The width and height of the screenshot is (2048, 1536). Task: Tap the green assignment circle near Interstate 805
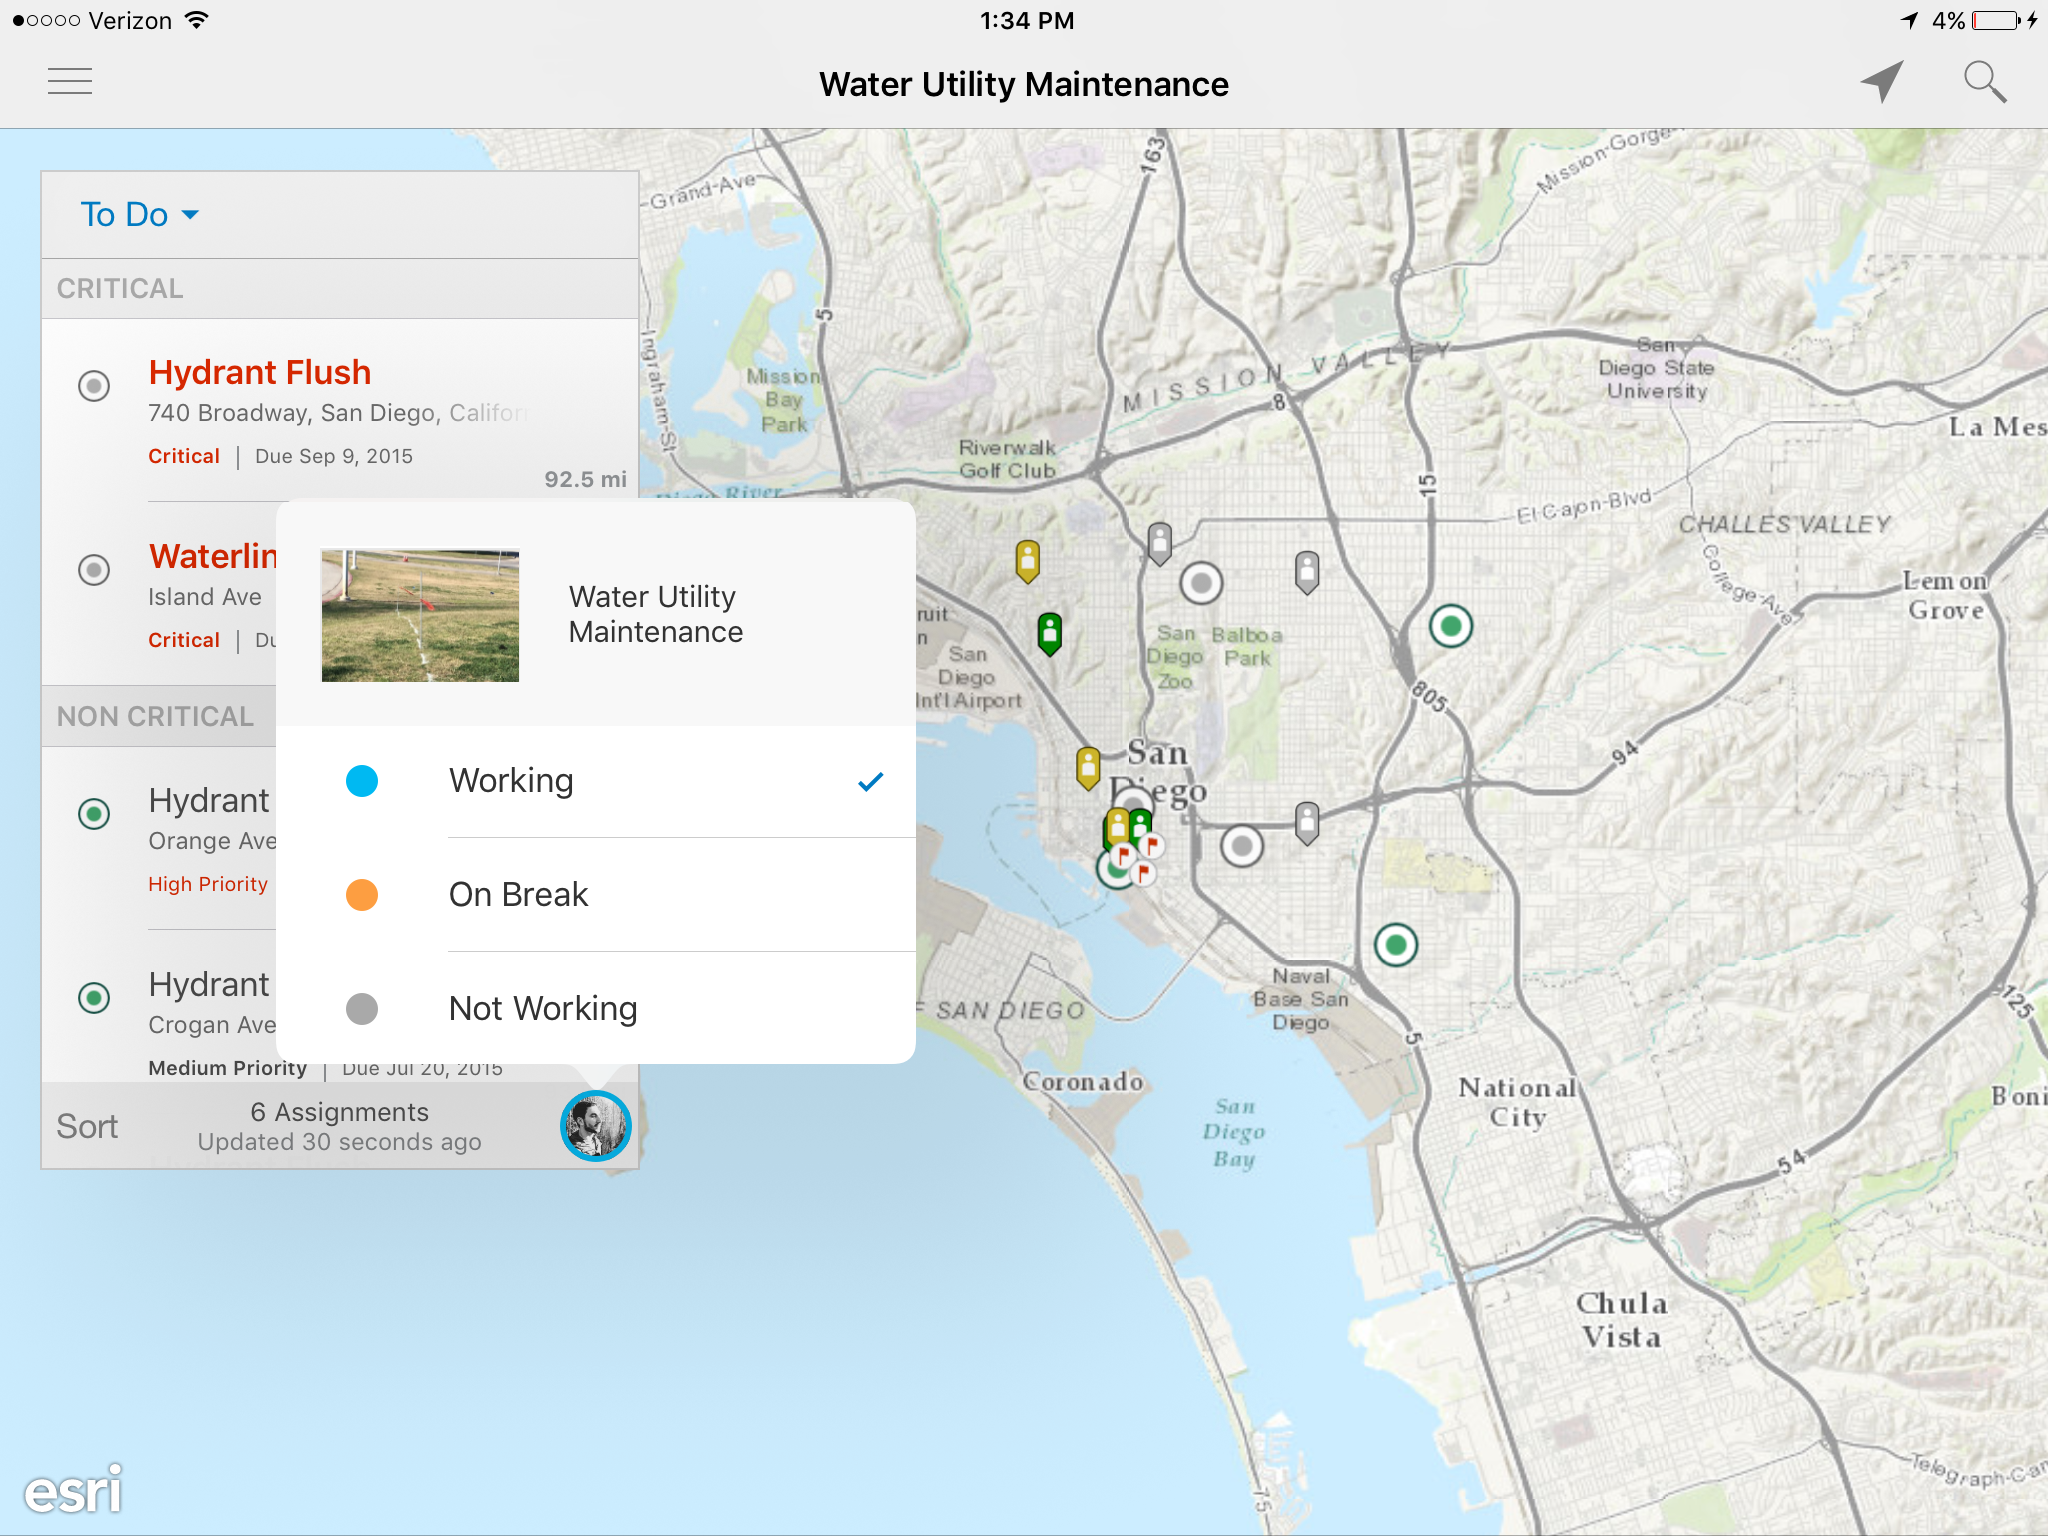click(1451, 627)
